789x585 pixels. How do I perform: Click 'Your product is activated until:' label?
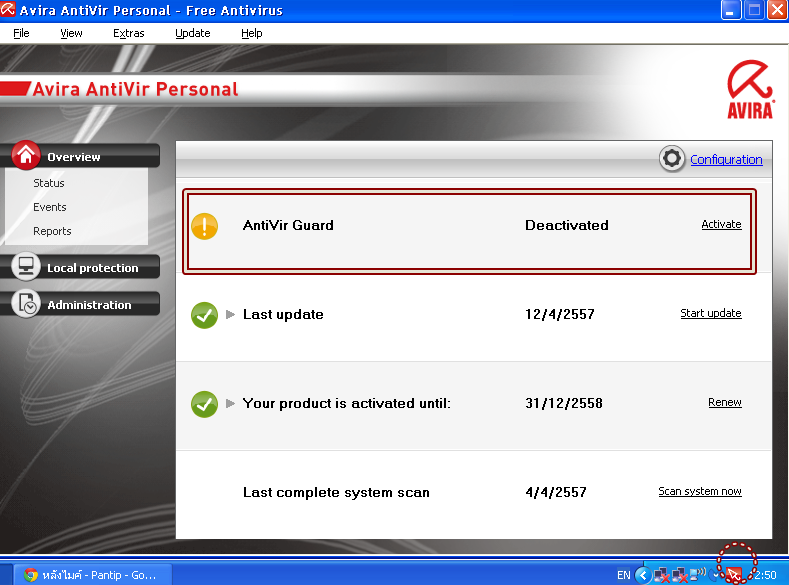tap(346, 403)
